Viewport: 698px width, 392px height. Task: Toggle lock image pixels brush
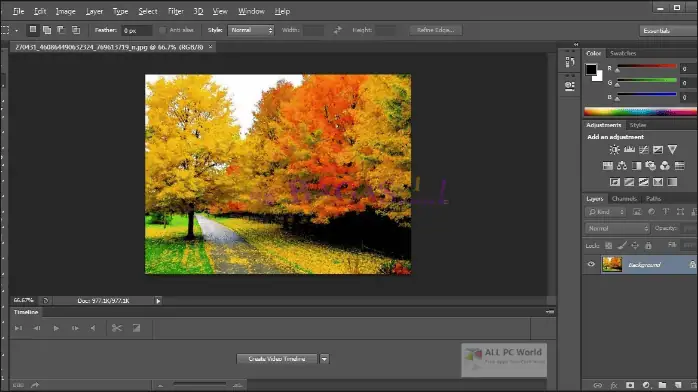tap(622, 246)
